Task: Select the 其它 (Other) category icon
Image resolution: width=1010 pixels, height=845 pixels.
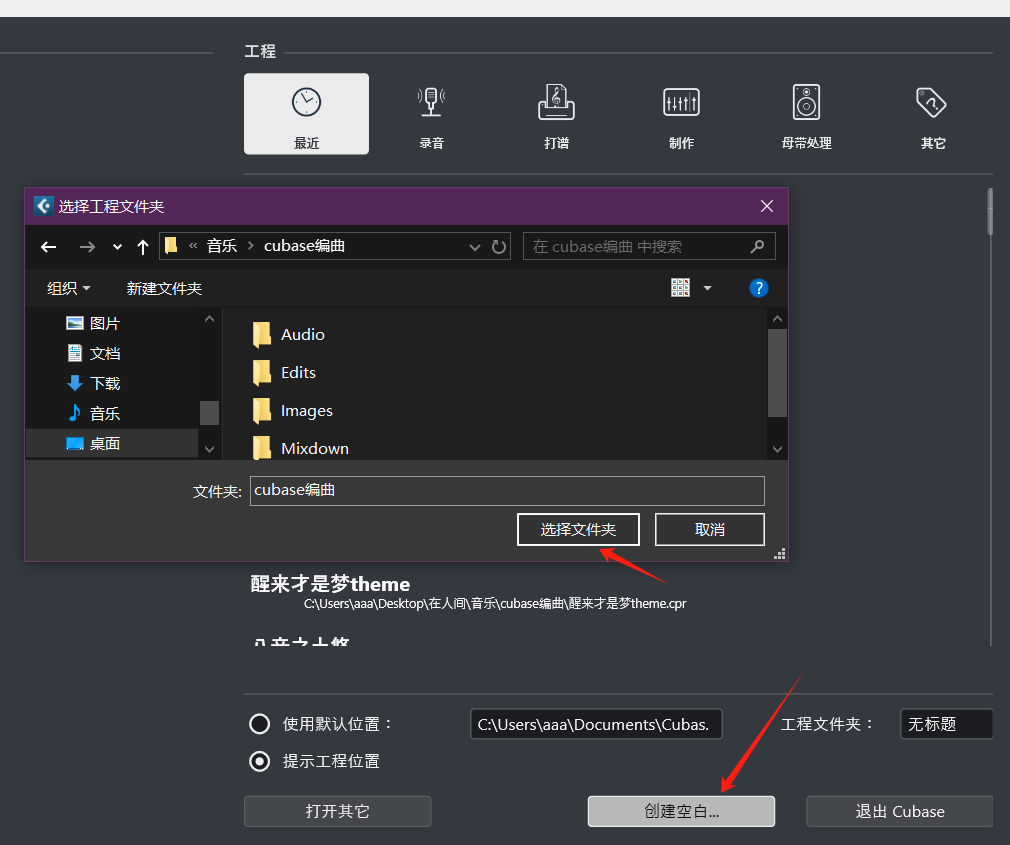Action: tap(931, 112)
